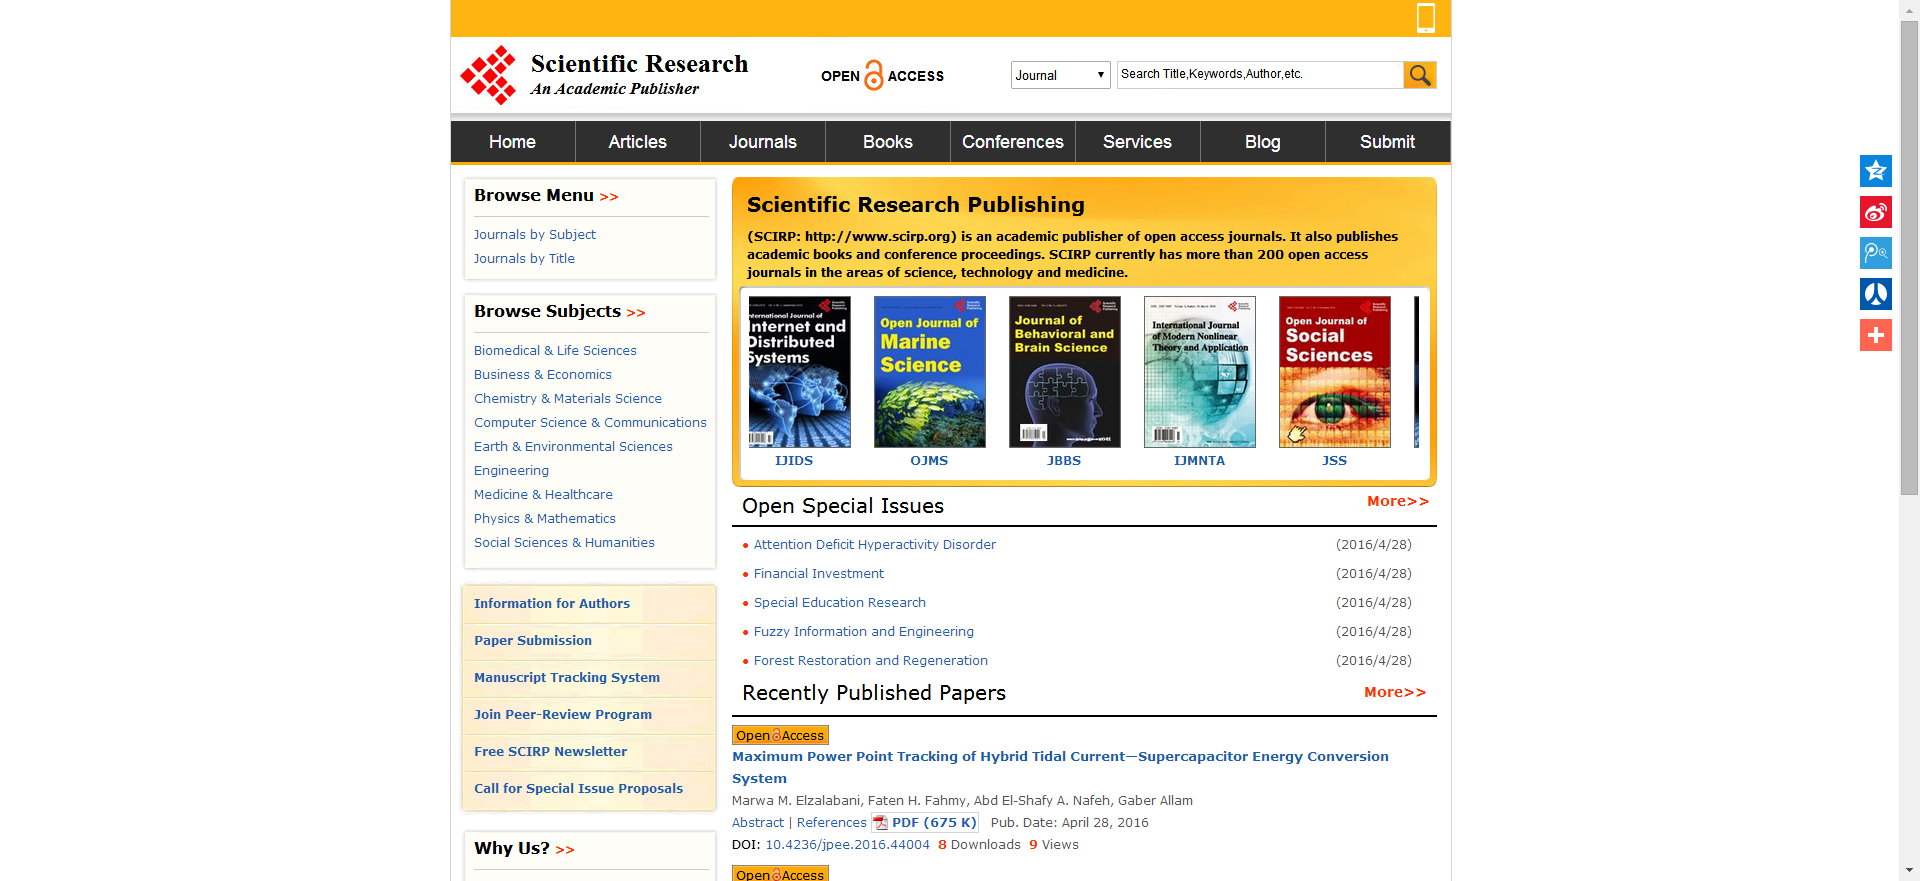Click the search text input field
This screenshot has width=1920, height=881.
pos(1260,75)
